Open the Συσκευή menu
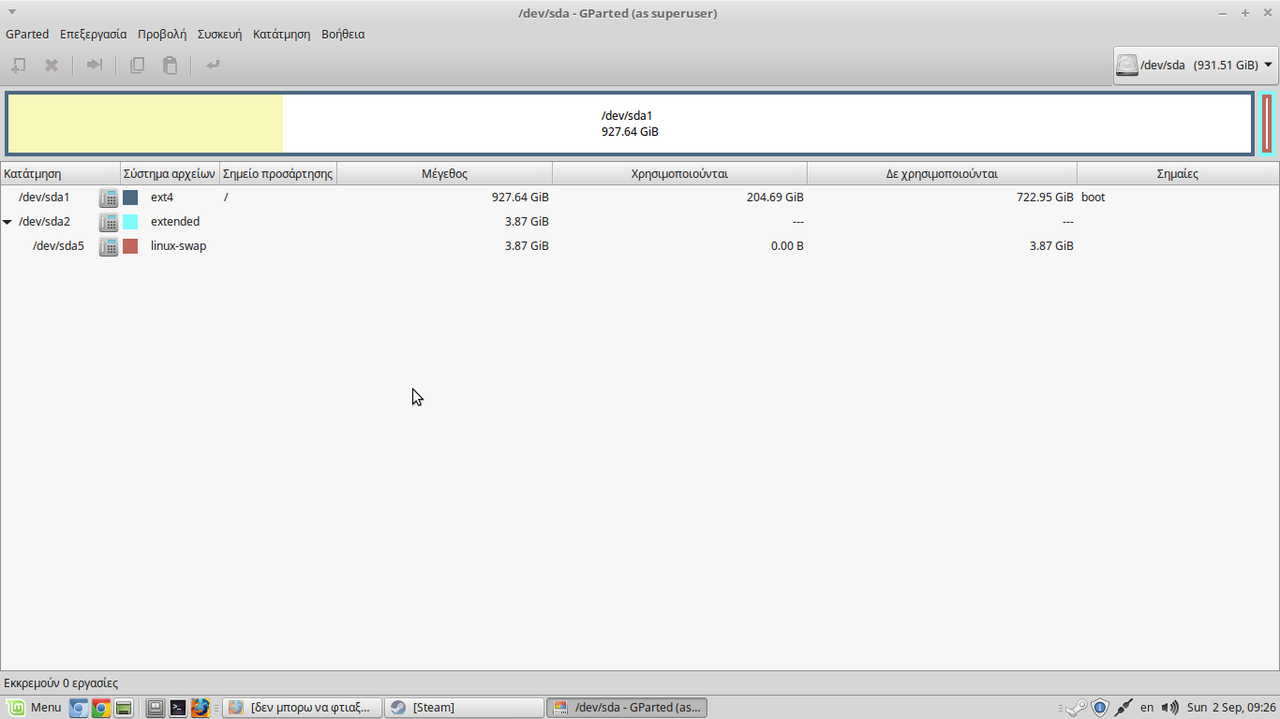This screenshot has width=1280, height=719. click(x=219, y=34)
